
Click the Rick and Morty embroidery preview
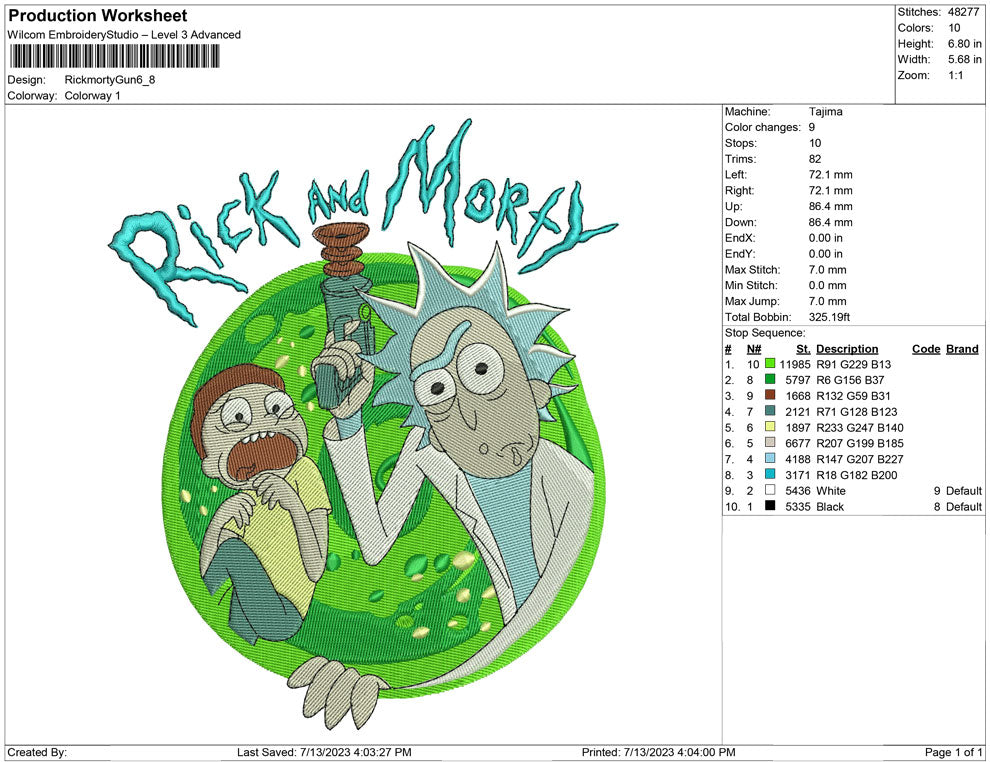[x=363, y=423]
